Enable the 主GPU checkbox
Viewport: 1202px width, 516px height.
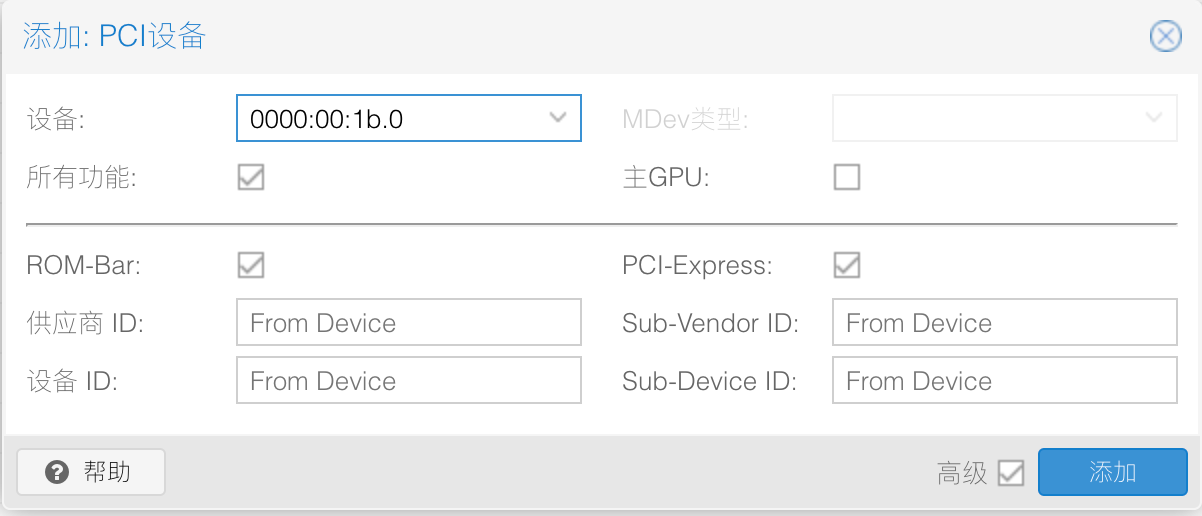pyautogui.click(x=847, y=177)
